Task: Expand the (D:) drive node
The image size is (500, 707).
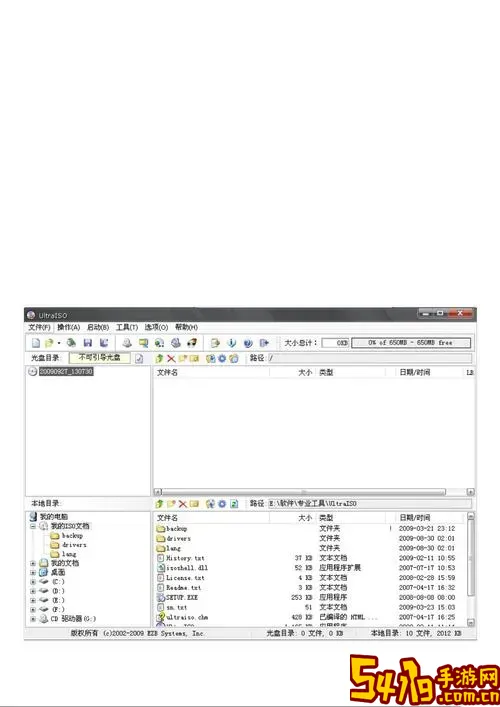Action: (x=33, y=591)
